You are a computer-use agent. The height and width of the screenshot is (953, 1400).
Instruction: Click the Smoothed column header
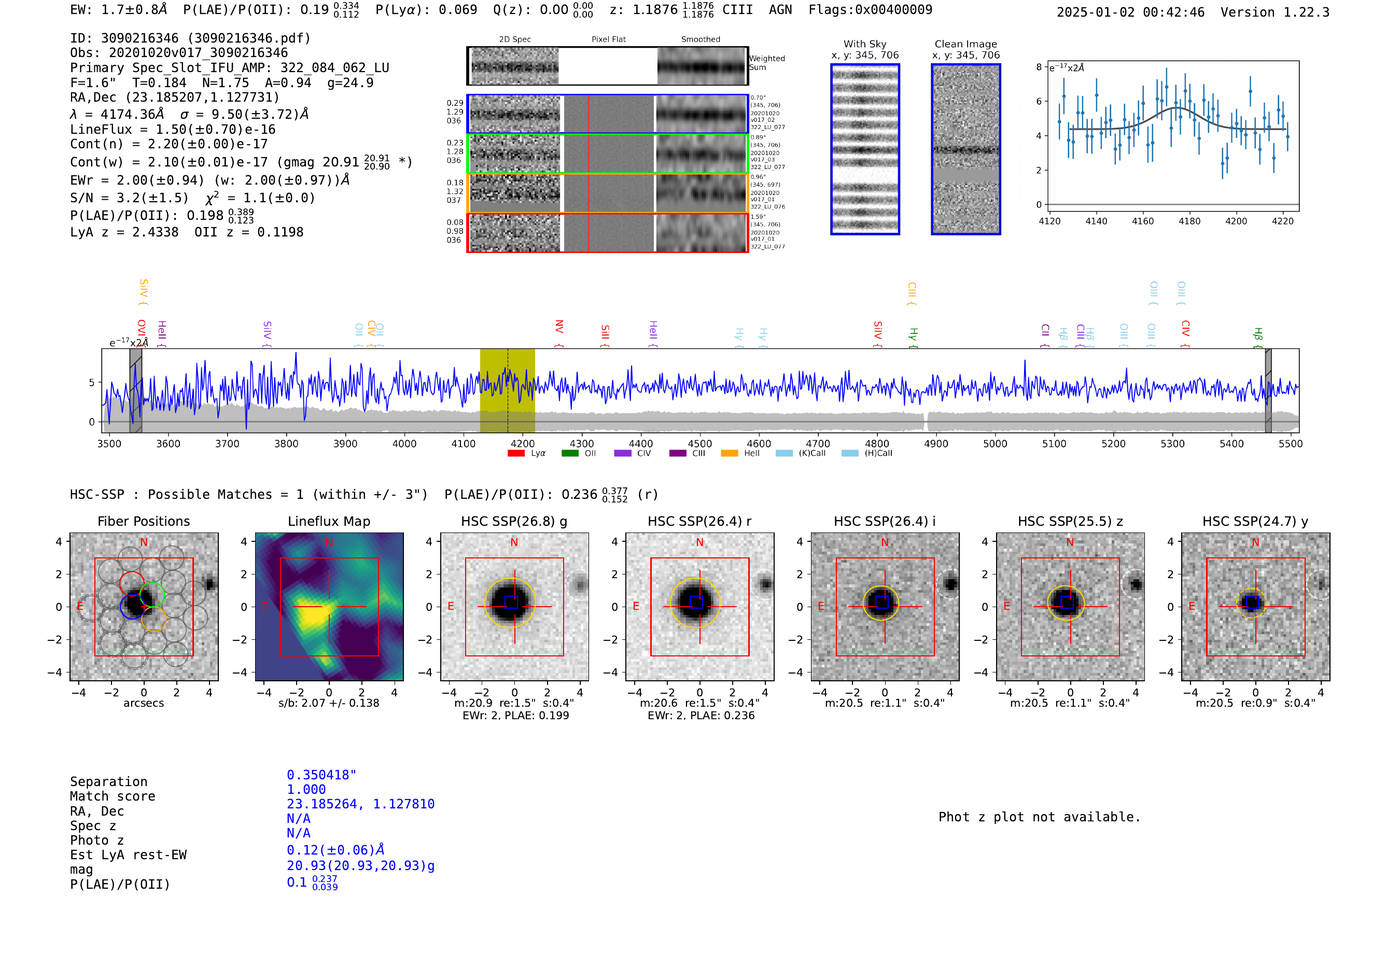point(700,40)
